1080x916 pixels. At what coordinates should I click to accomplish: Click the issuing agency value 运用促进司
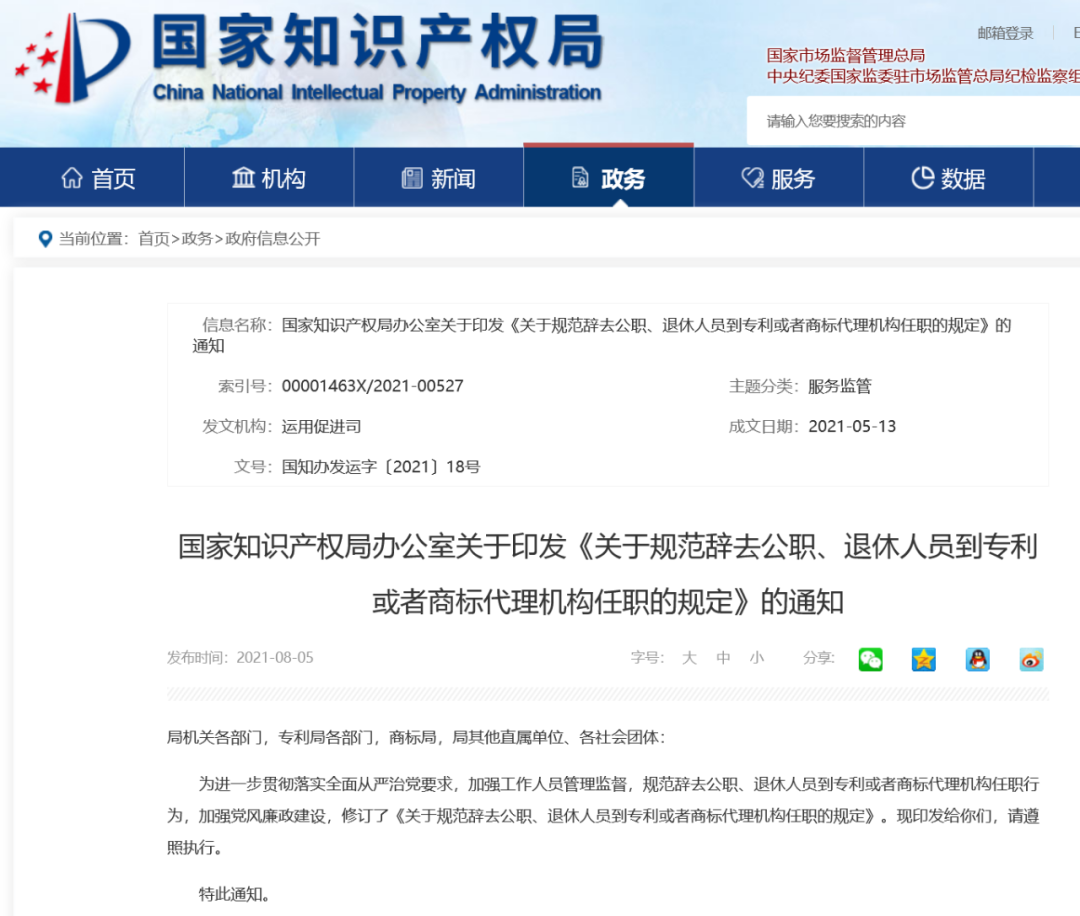click(x=322, y=426)
